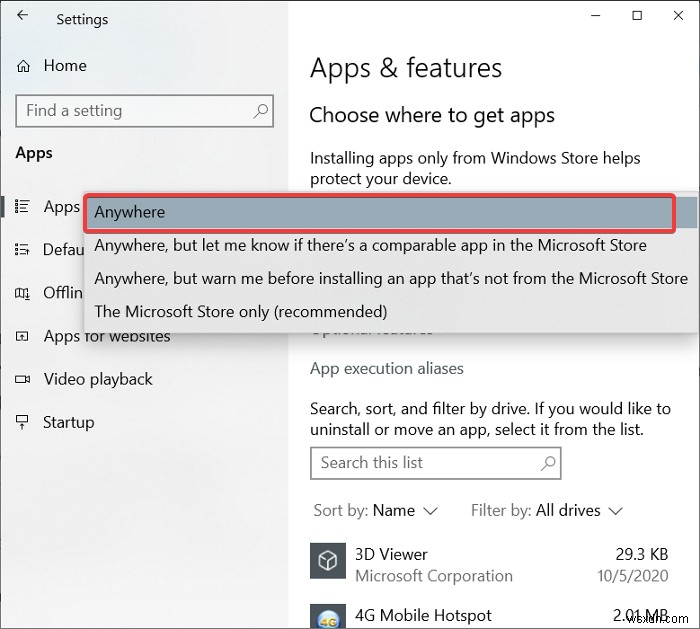Click the magnifier icon in Find a setting

point(261,111)
